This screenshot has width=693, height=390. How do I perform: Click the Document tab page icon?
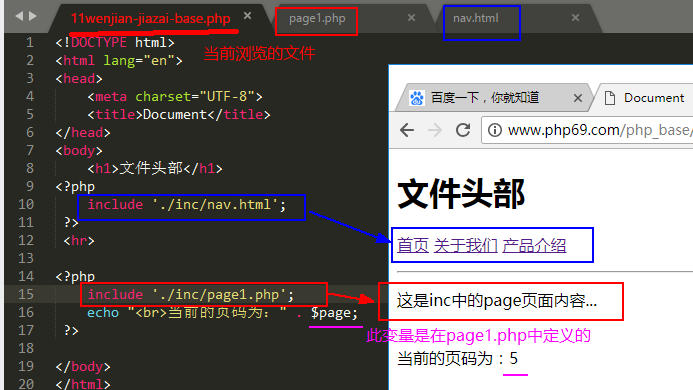pos(610,98)
